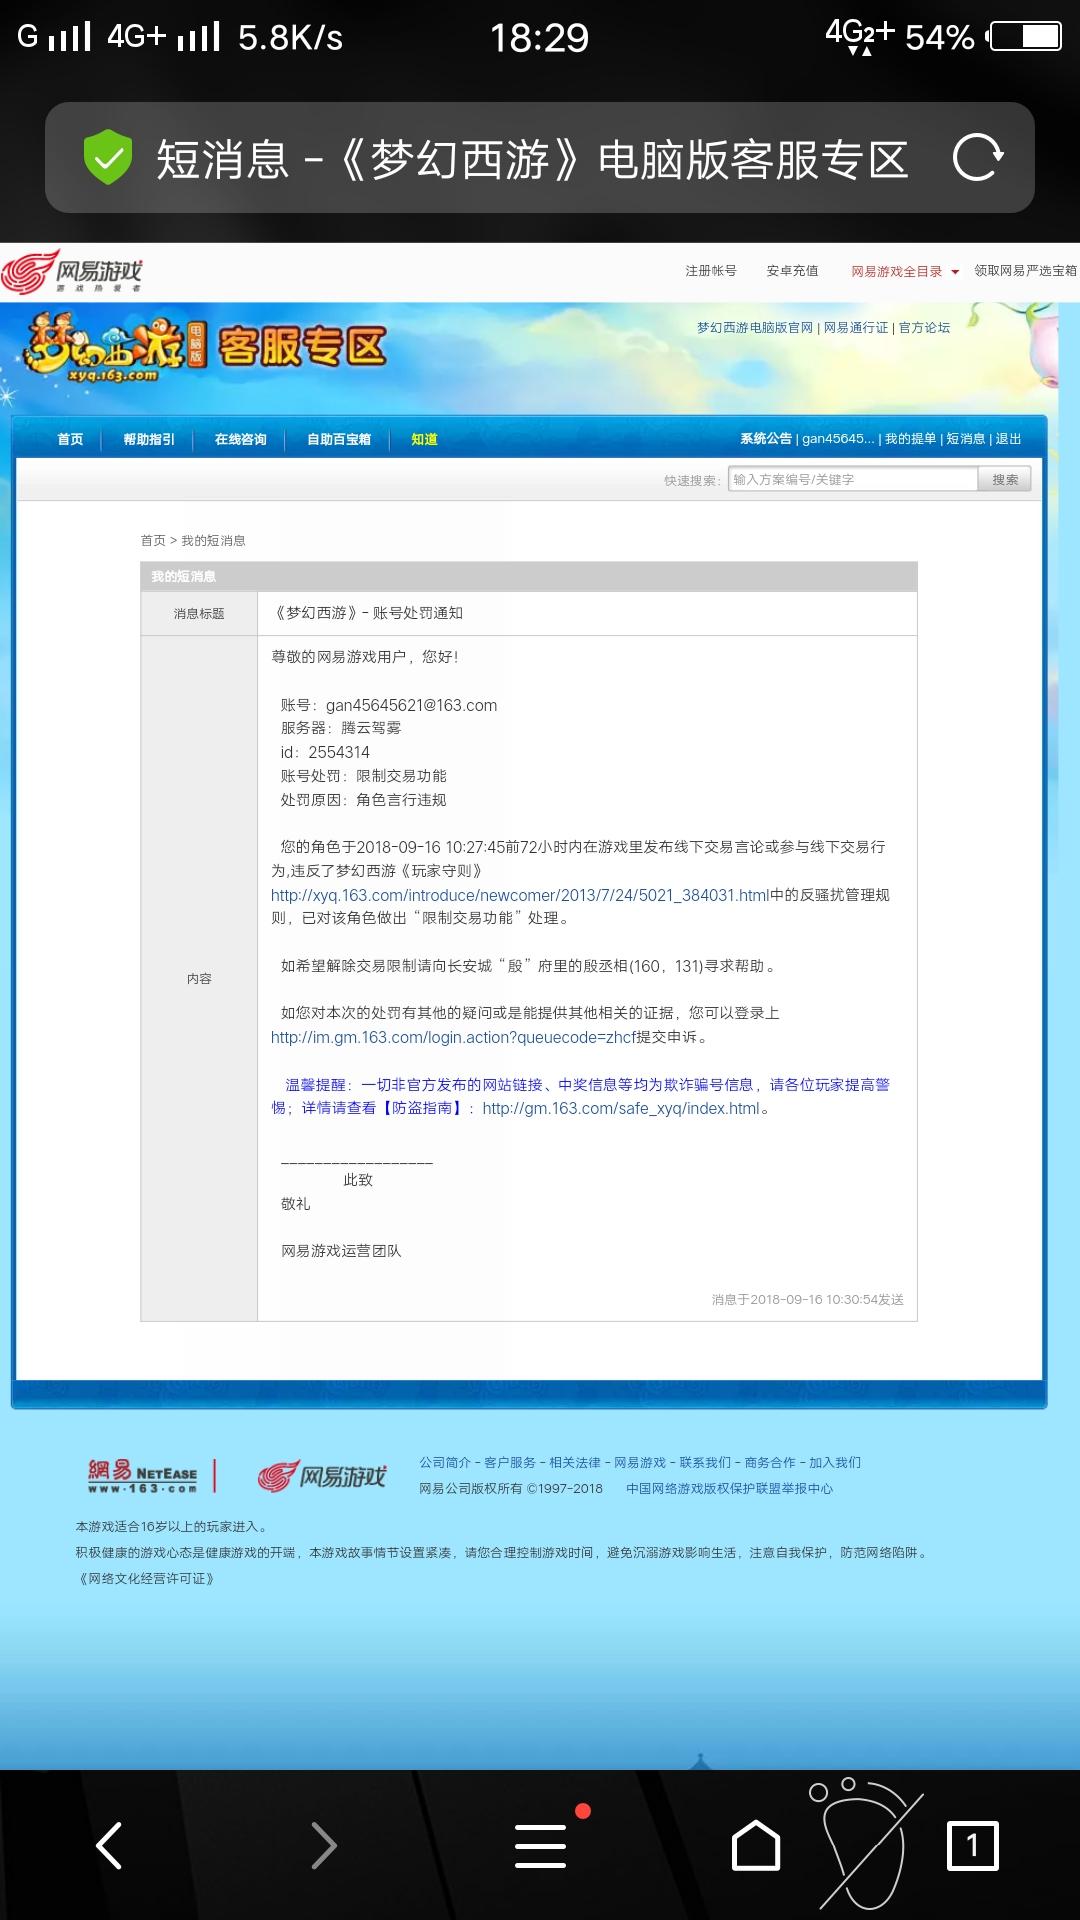Open the 官方论坛 link
This screenshot has width=1080, height=1920.
(x=925, y=327)
